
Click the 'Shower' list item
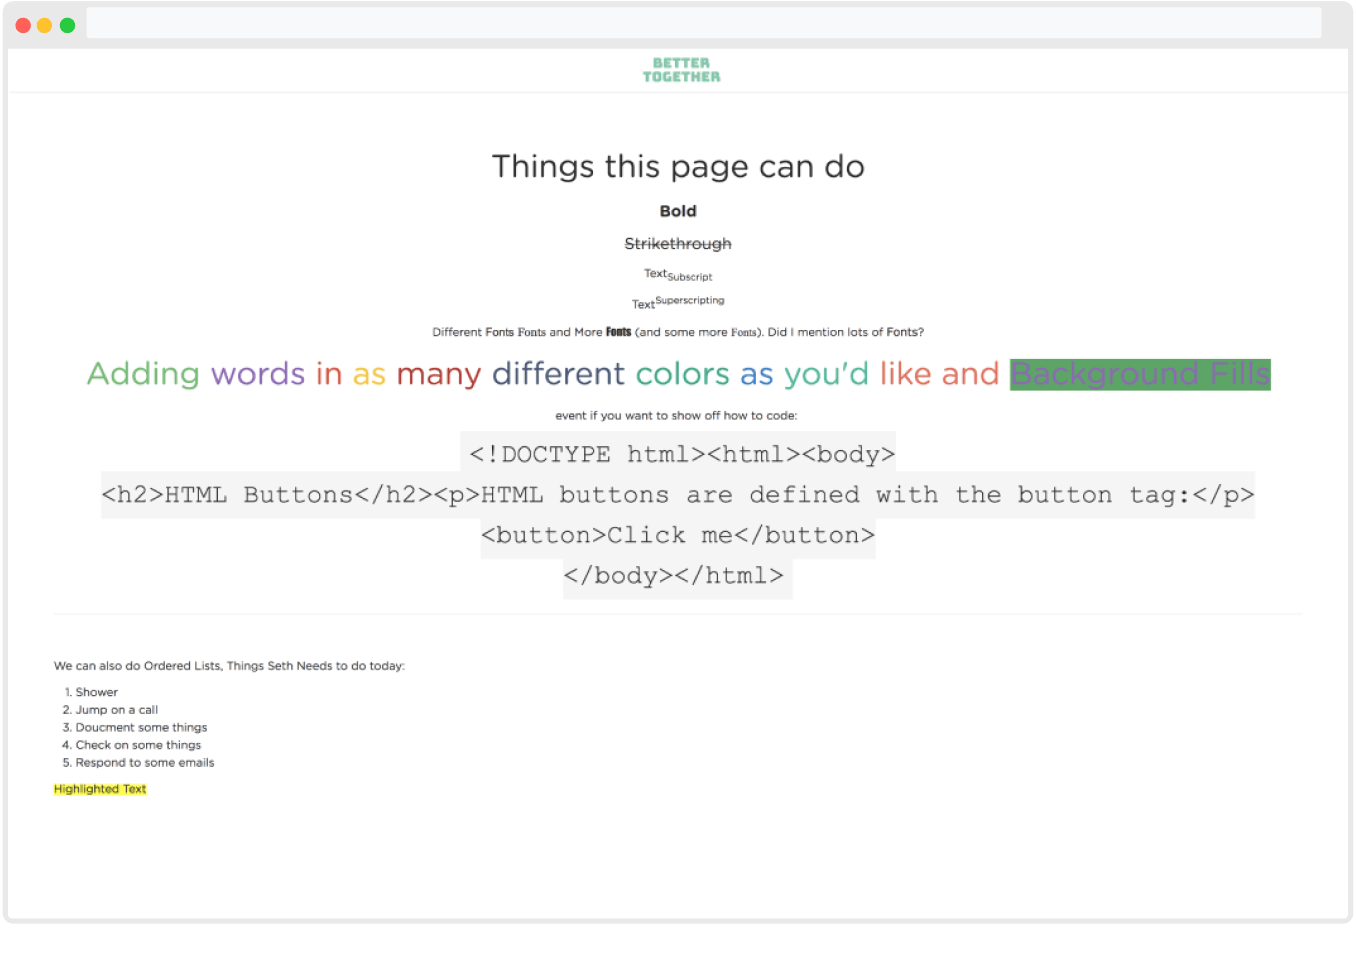97,692
